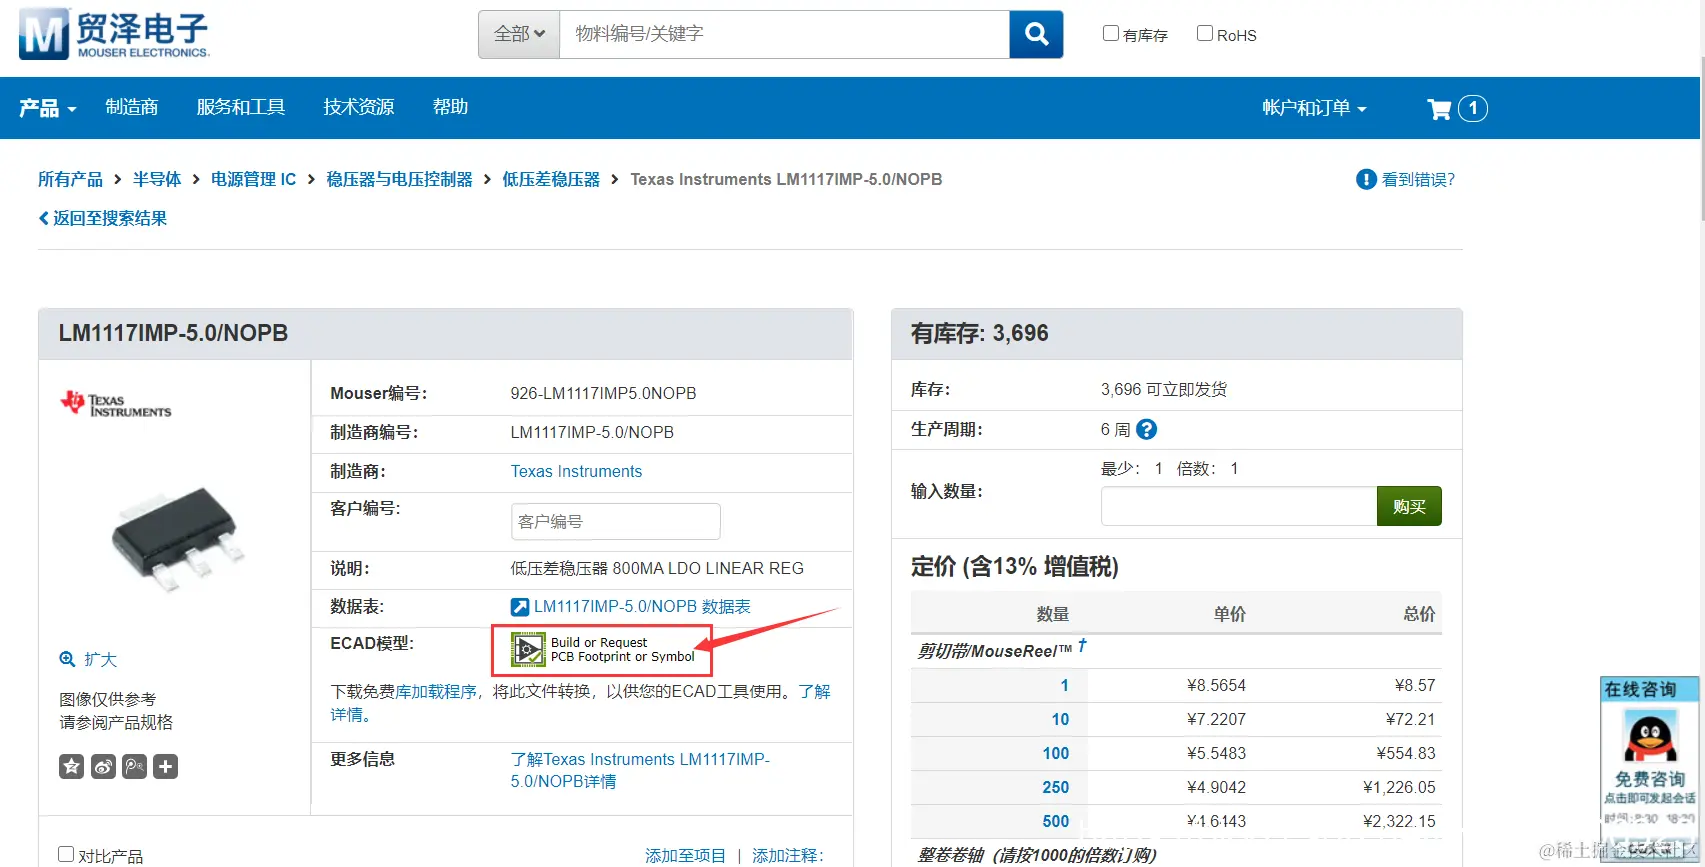
Task: Click the 电源管理 IC breadcrumb link
Action: 253,179
